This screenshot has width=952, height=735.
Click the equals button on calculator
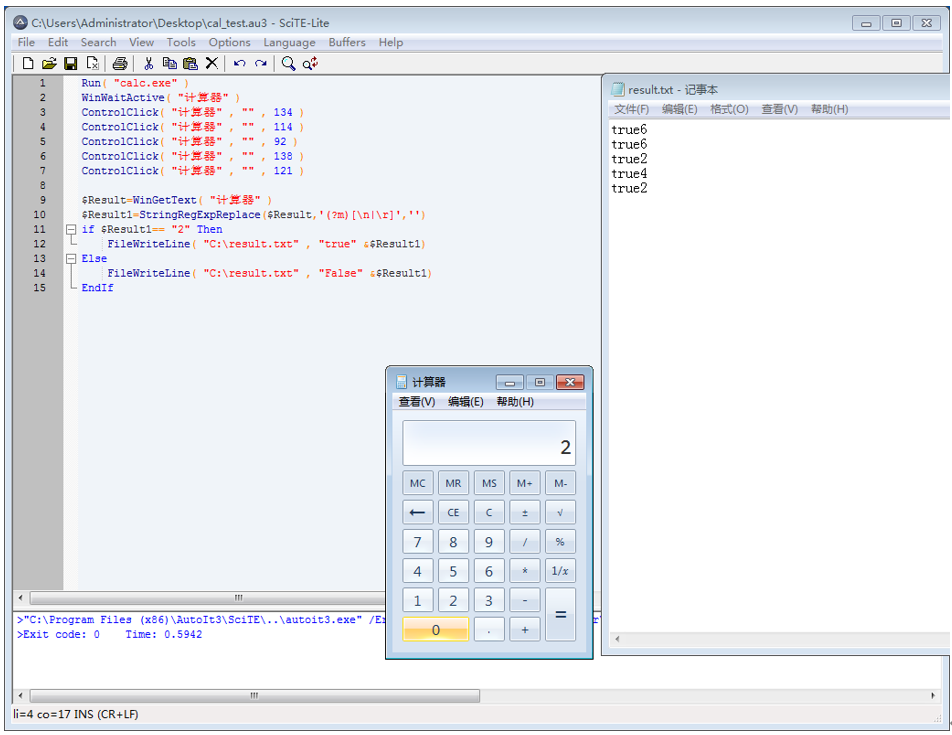pos(560,615)
